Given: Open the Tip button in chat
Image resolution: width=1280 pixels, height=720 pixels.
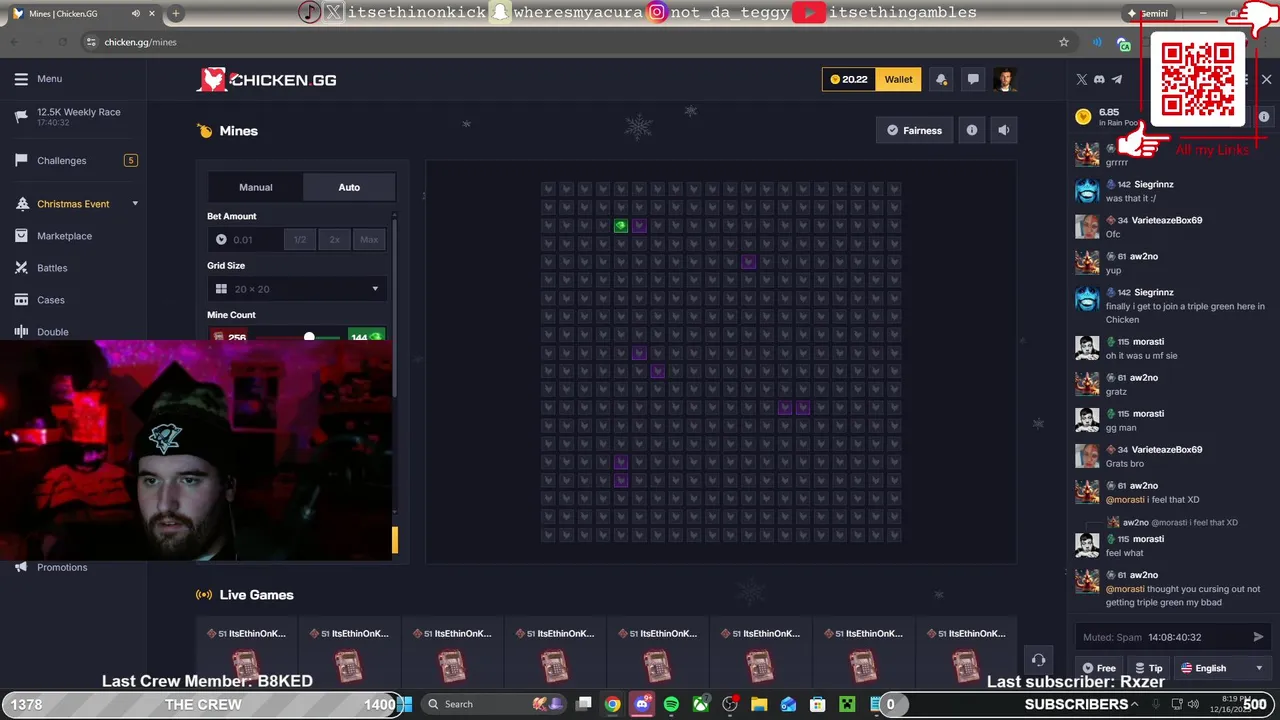Looking at the screenshot, I should pyautogui.click(x=1149, y=668).
